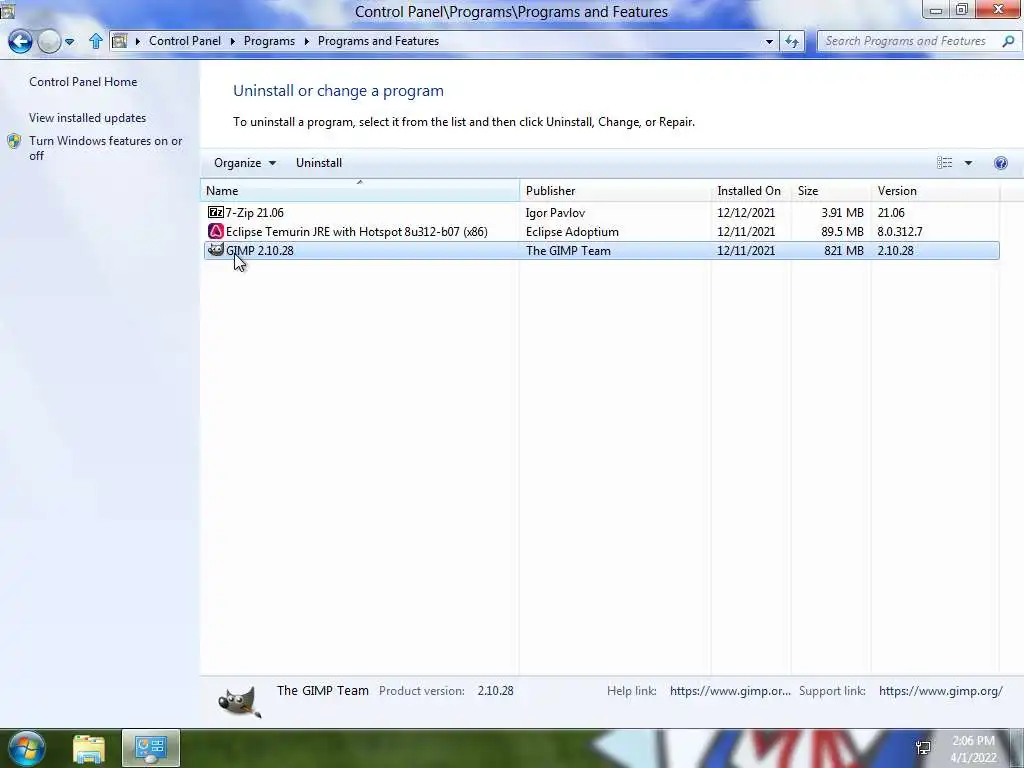
Task: Click The GIMP Team publisher cell in the list
Action: tap(568, 250)
